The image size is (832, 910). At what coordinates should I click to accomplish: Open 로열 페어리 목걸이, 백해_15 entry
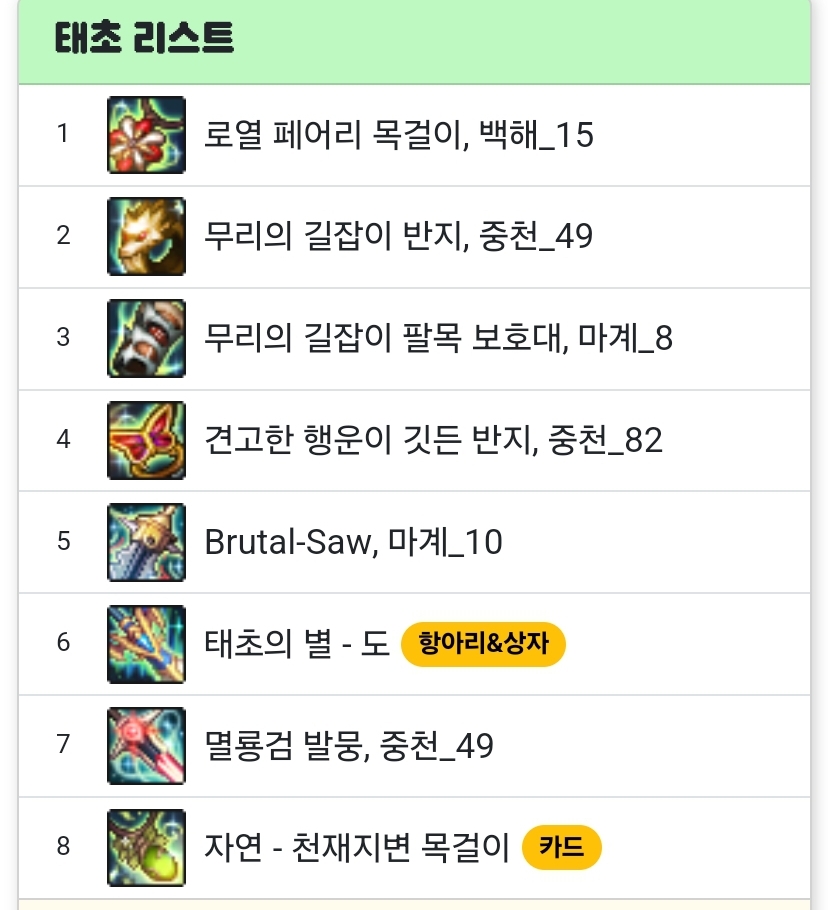399,135
